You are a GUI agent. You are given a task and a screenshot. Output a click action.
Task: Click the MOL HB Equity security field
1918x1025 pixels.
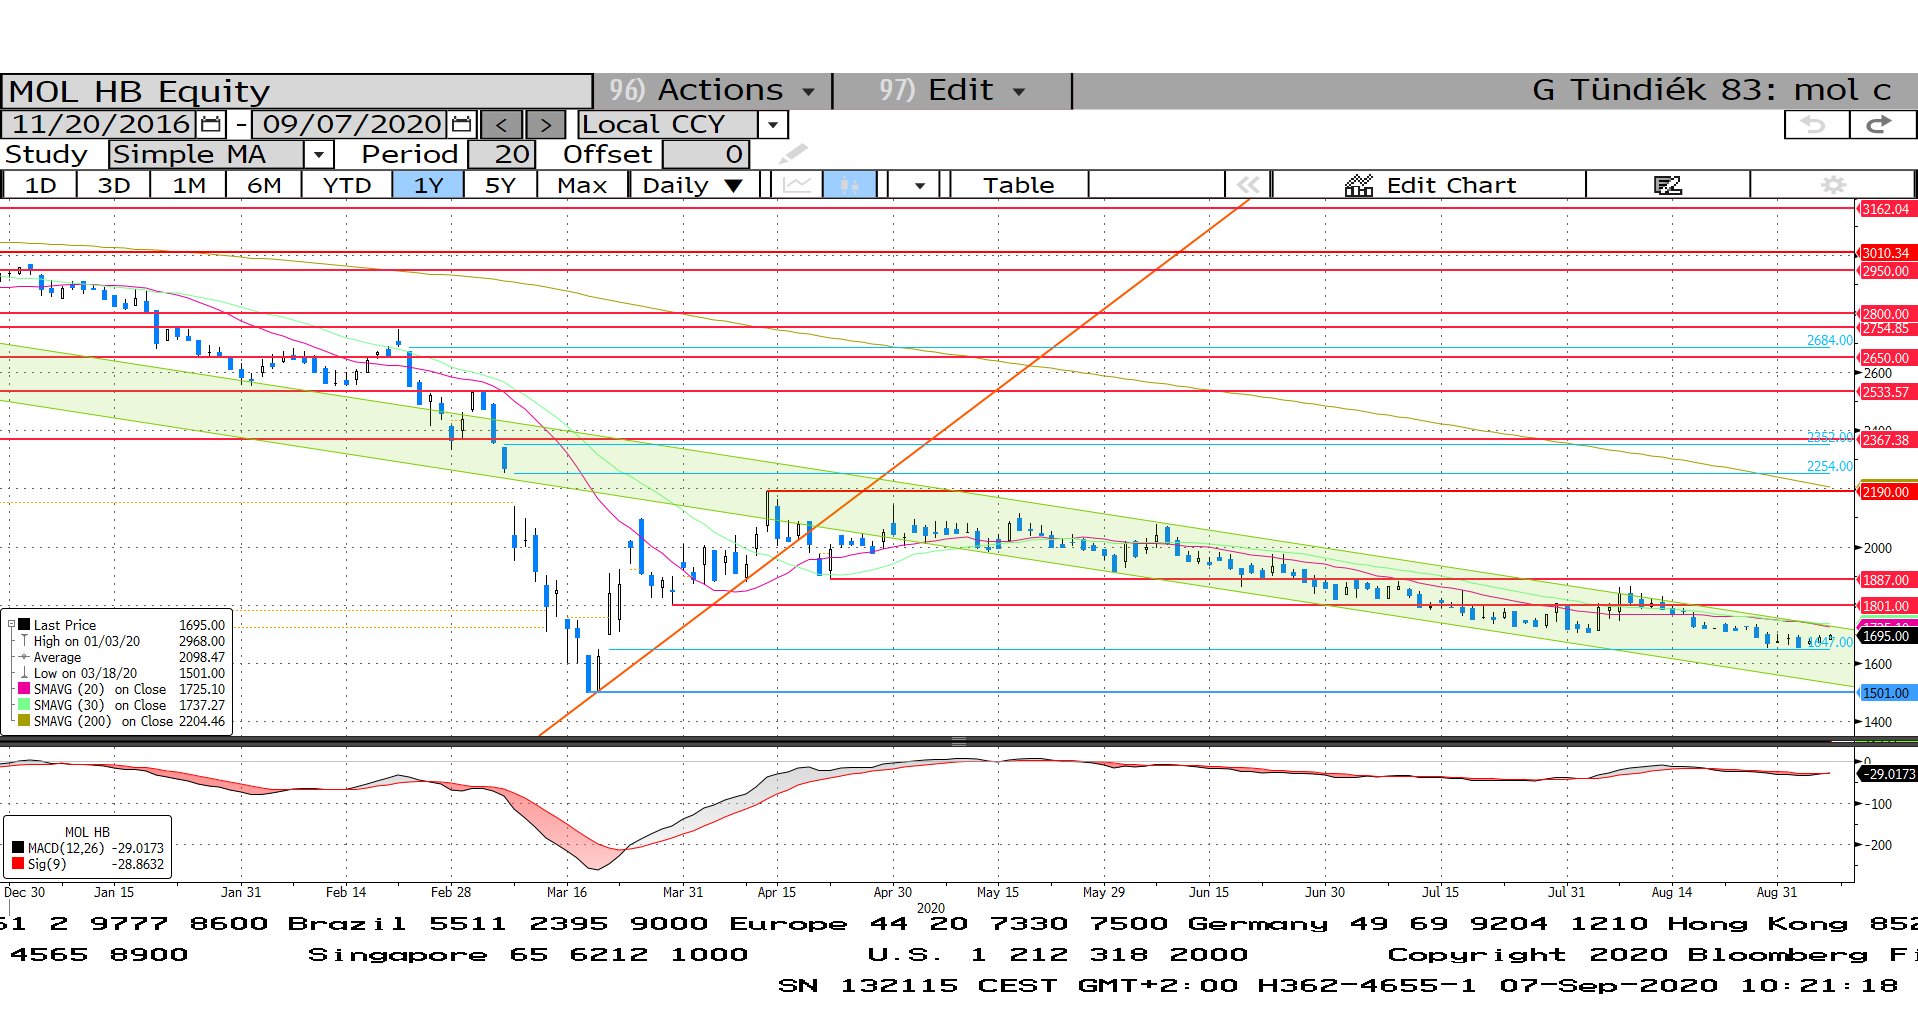tap(297, 91)
